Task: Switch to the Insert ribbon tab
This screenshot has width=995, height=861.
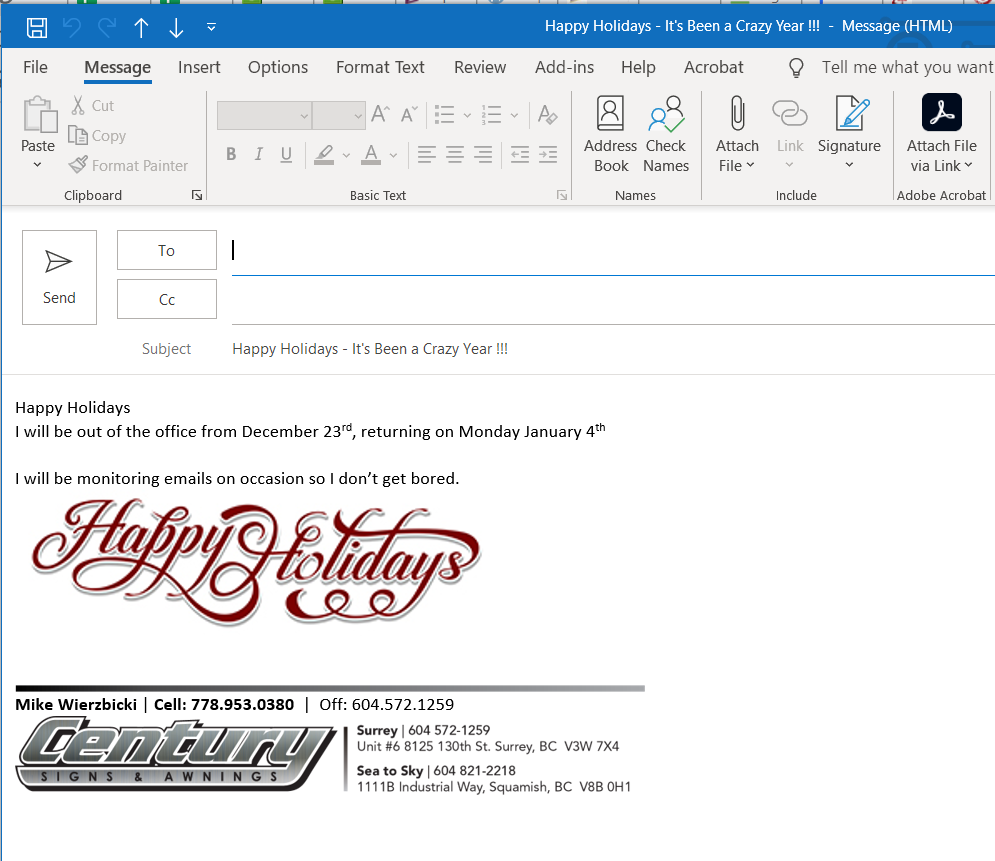Action: point(199,67)
